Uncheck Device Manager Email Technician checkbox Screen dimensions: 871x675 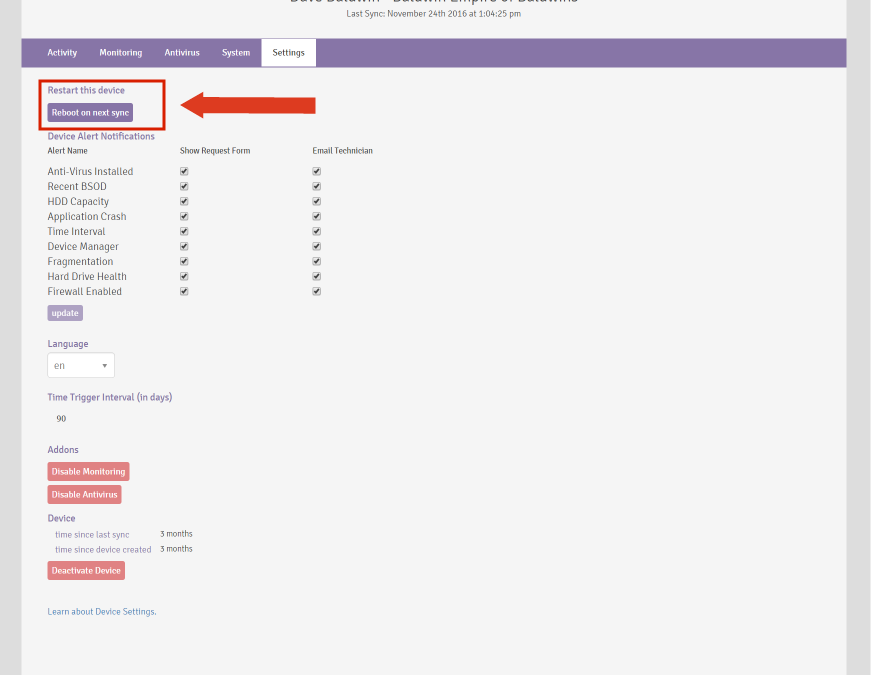316,247
